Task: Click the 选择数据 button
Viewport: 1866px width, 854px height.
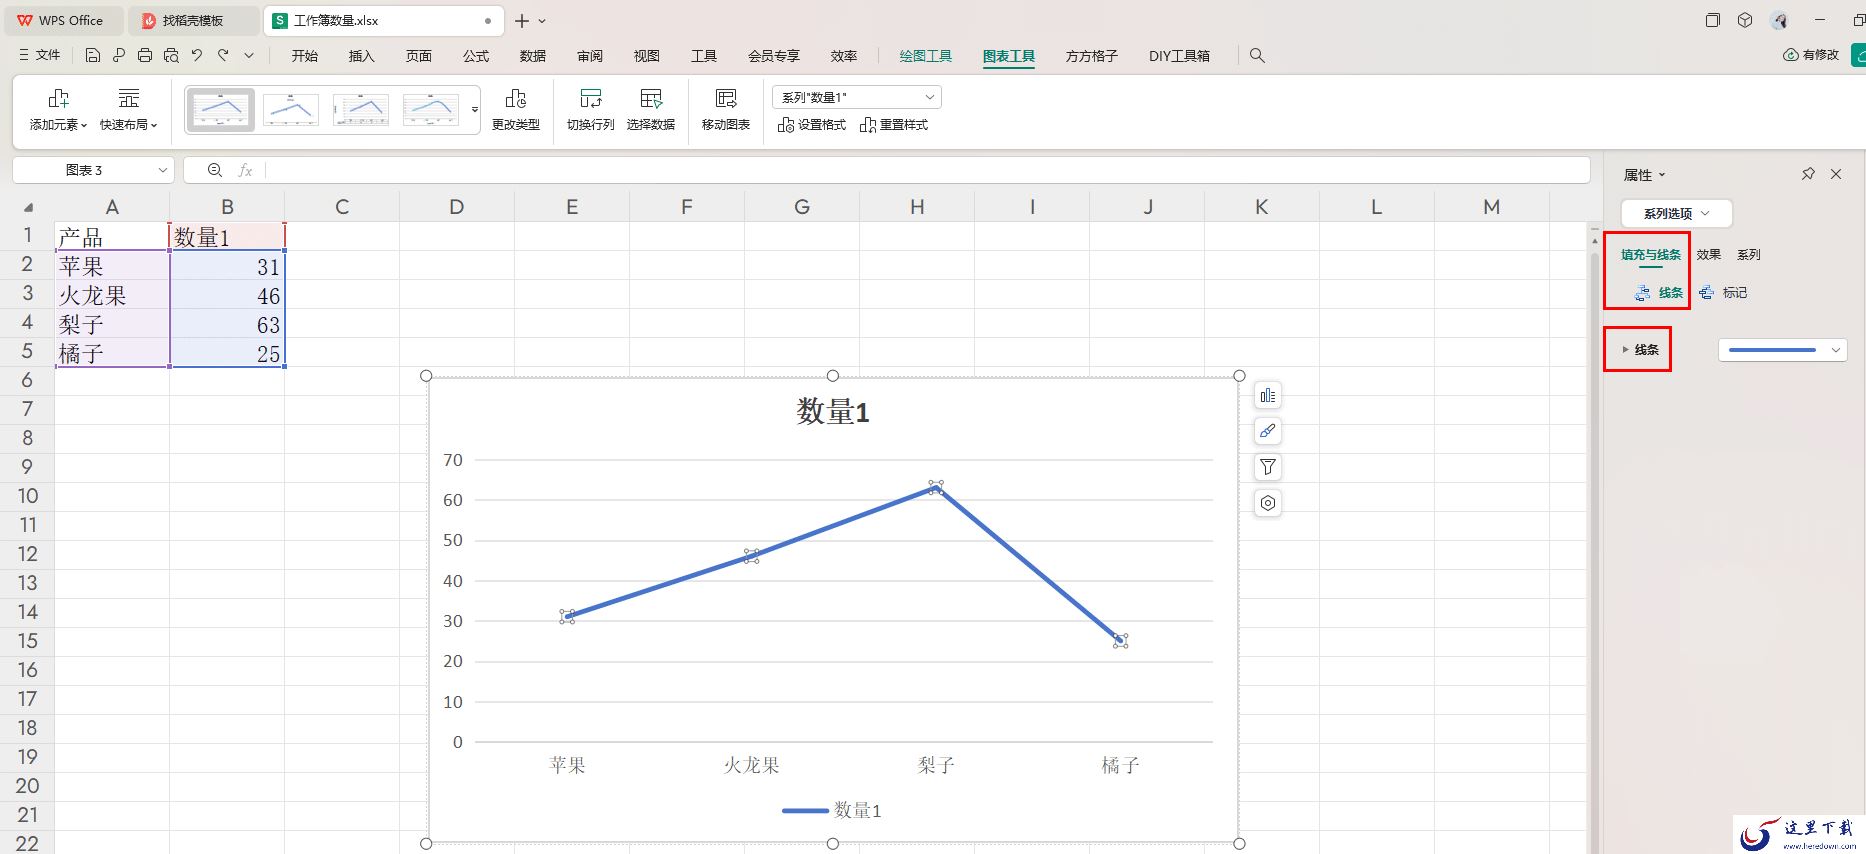Action: pos(651,110)
